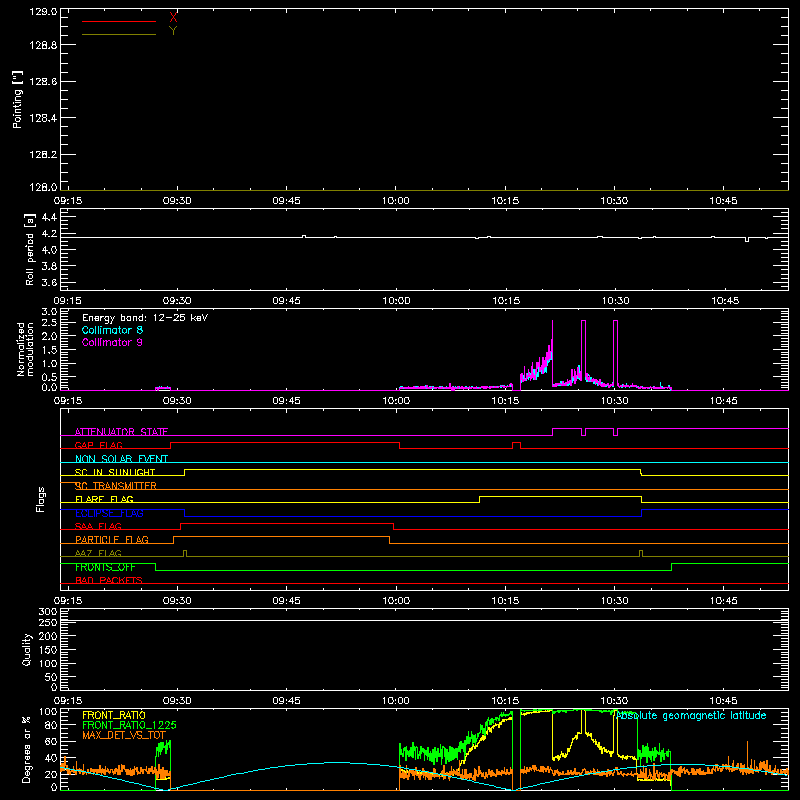Select the Roll period axis title

pos(29,250)
